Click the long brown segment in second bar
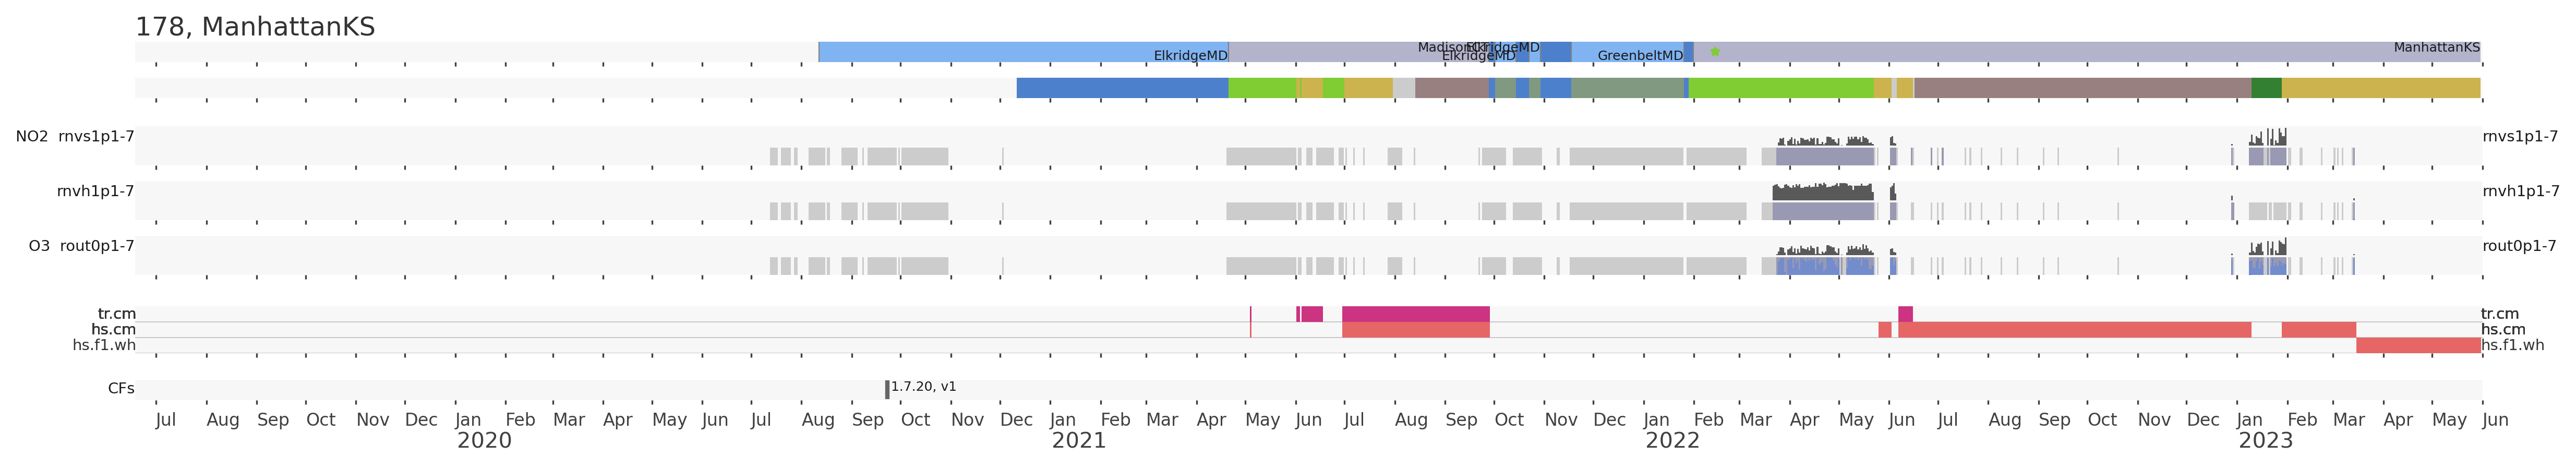 coord(2081,88)
